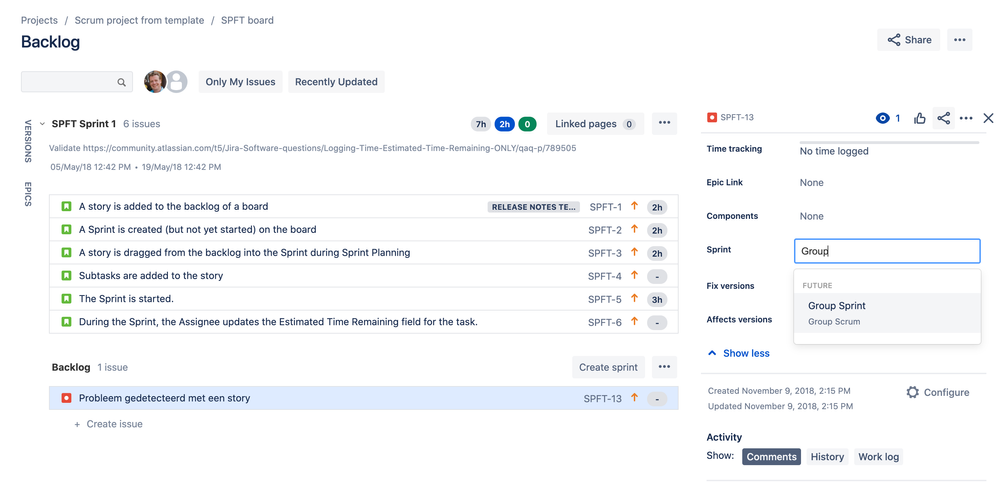The image size is (999, 486).
Task: Toggle the Recently Updated quick filter
Action: [336, 82]
